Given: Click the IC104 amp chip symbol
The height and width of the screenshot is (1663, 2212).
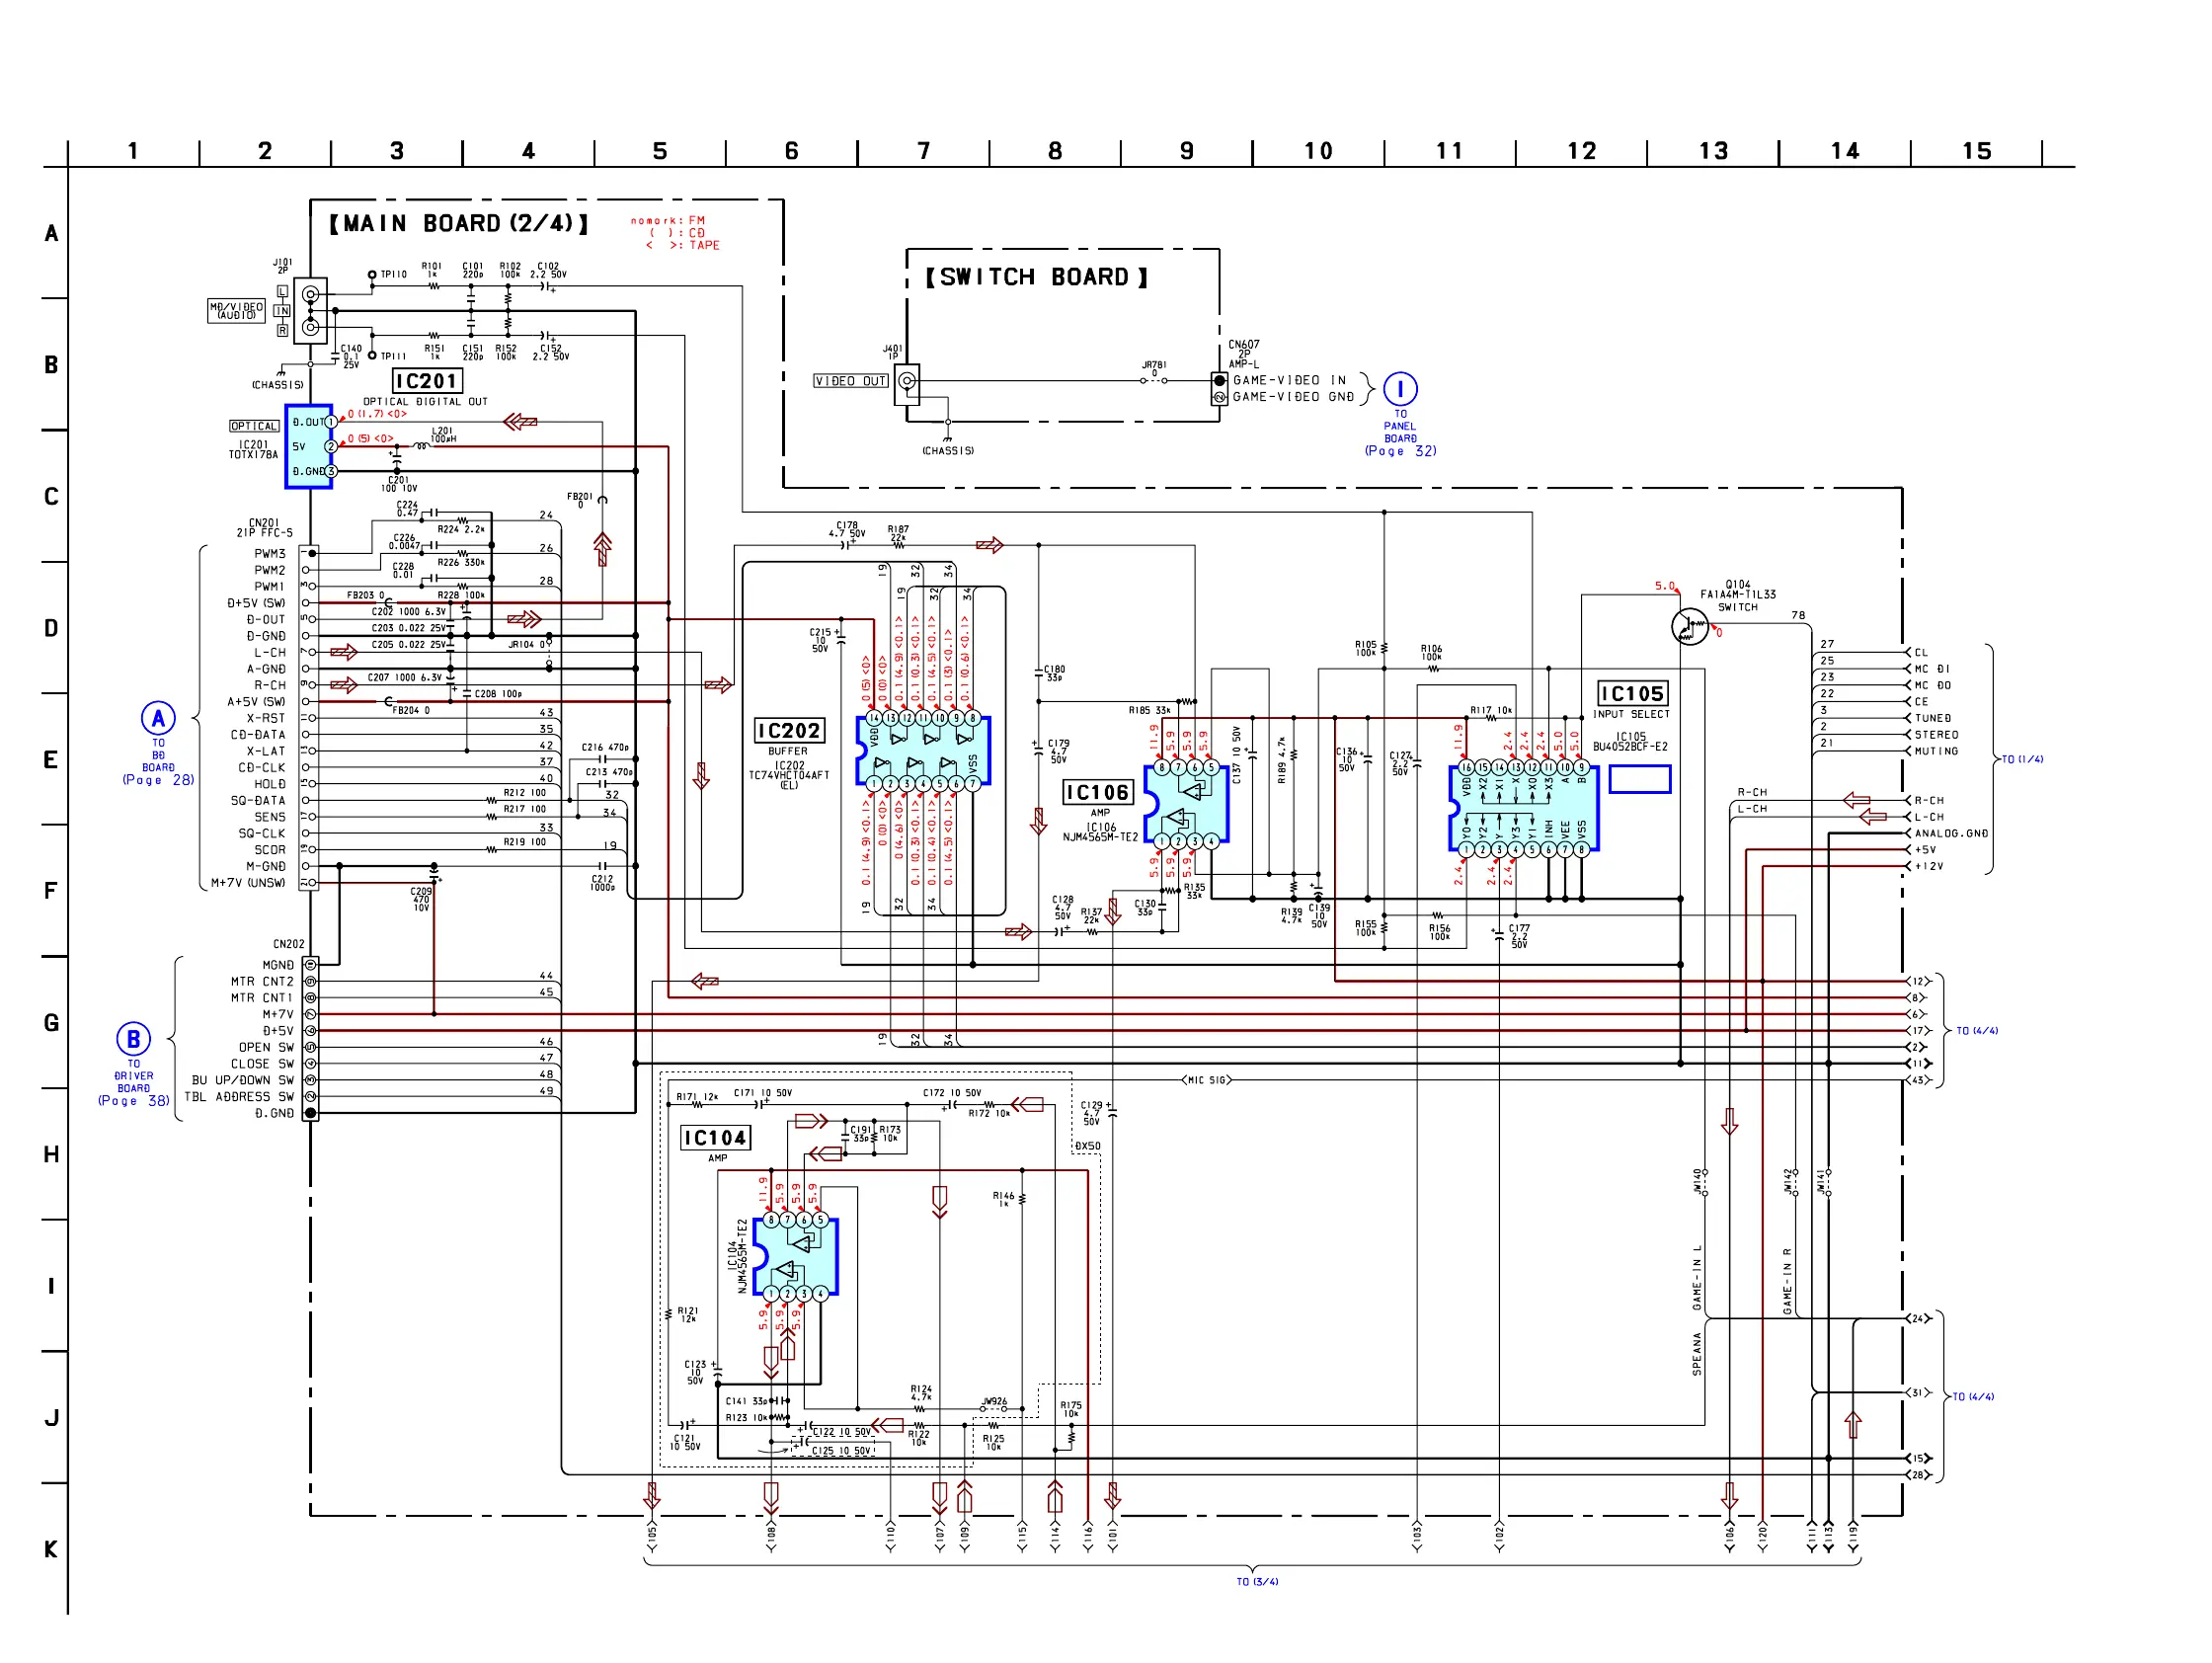Looking at the screenshot, I should (x=796, y=1257).
